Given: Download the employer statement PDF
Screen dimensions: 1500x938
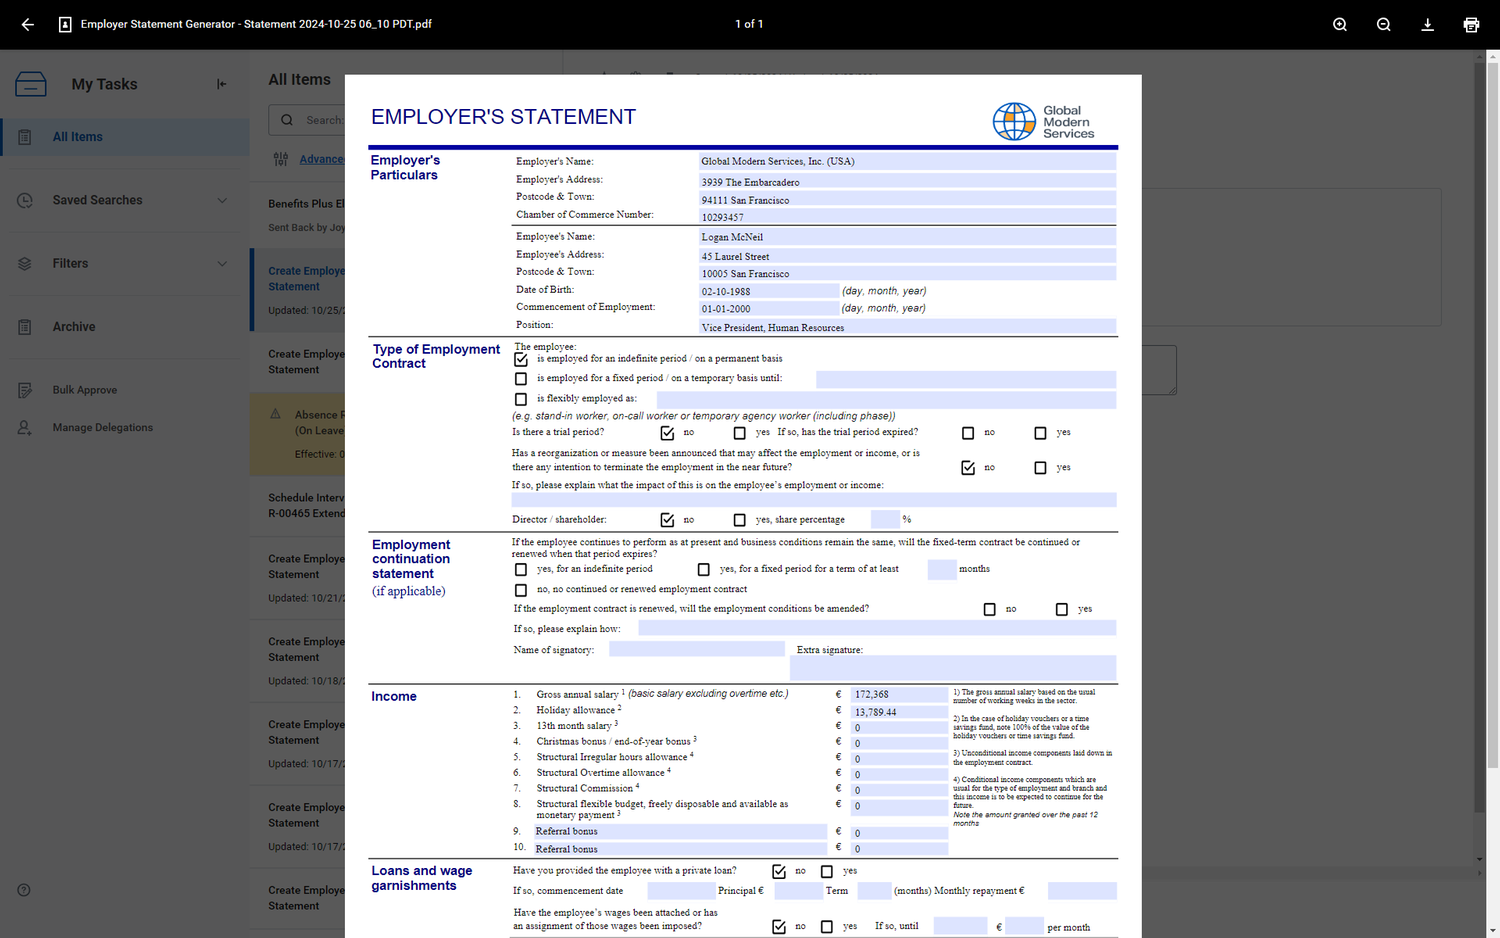Looking at the screenshot, I should pos(1428,24).
